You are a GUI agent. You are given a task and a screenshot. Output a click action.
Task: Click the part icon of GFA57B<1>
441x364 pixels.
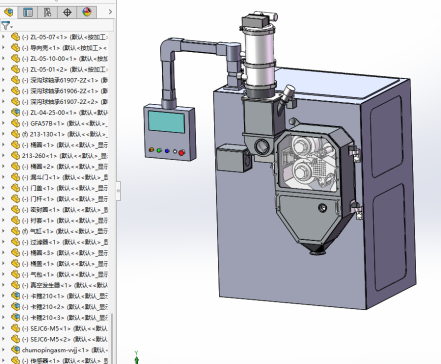click(15, 123)
